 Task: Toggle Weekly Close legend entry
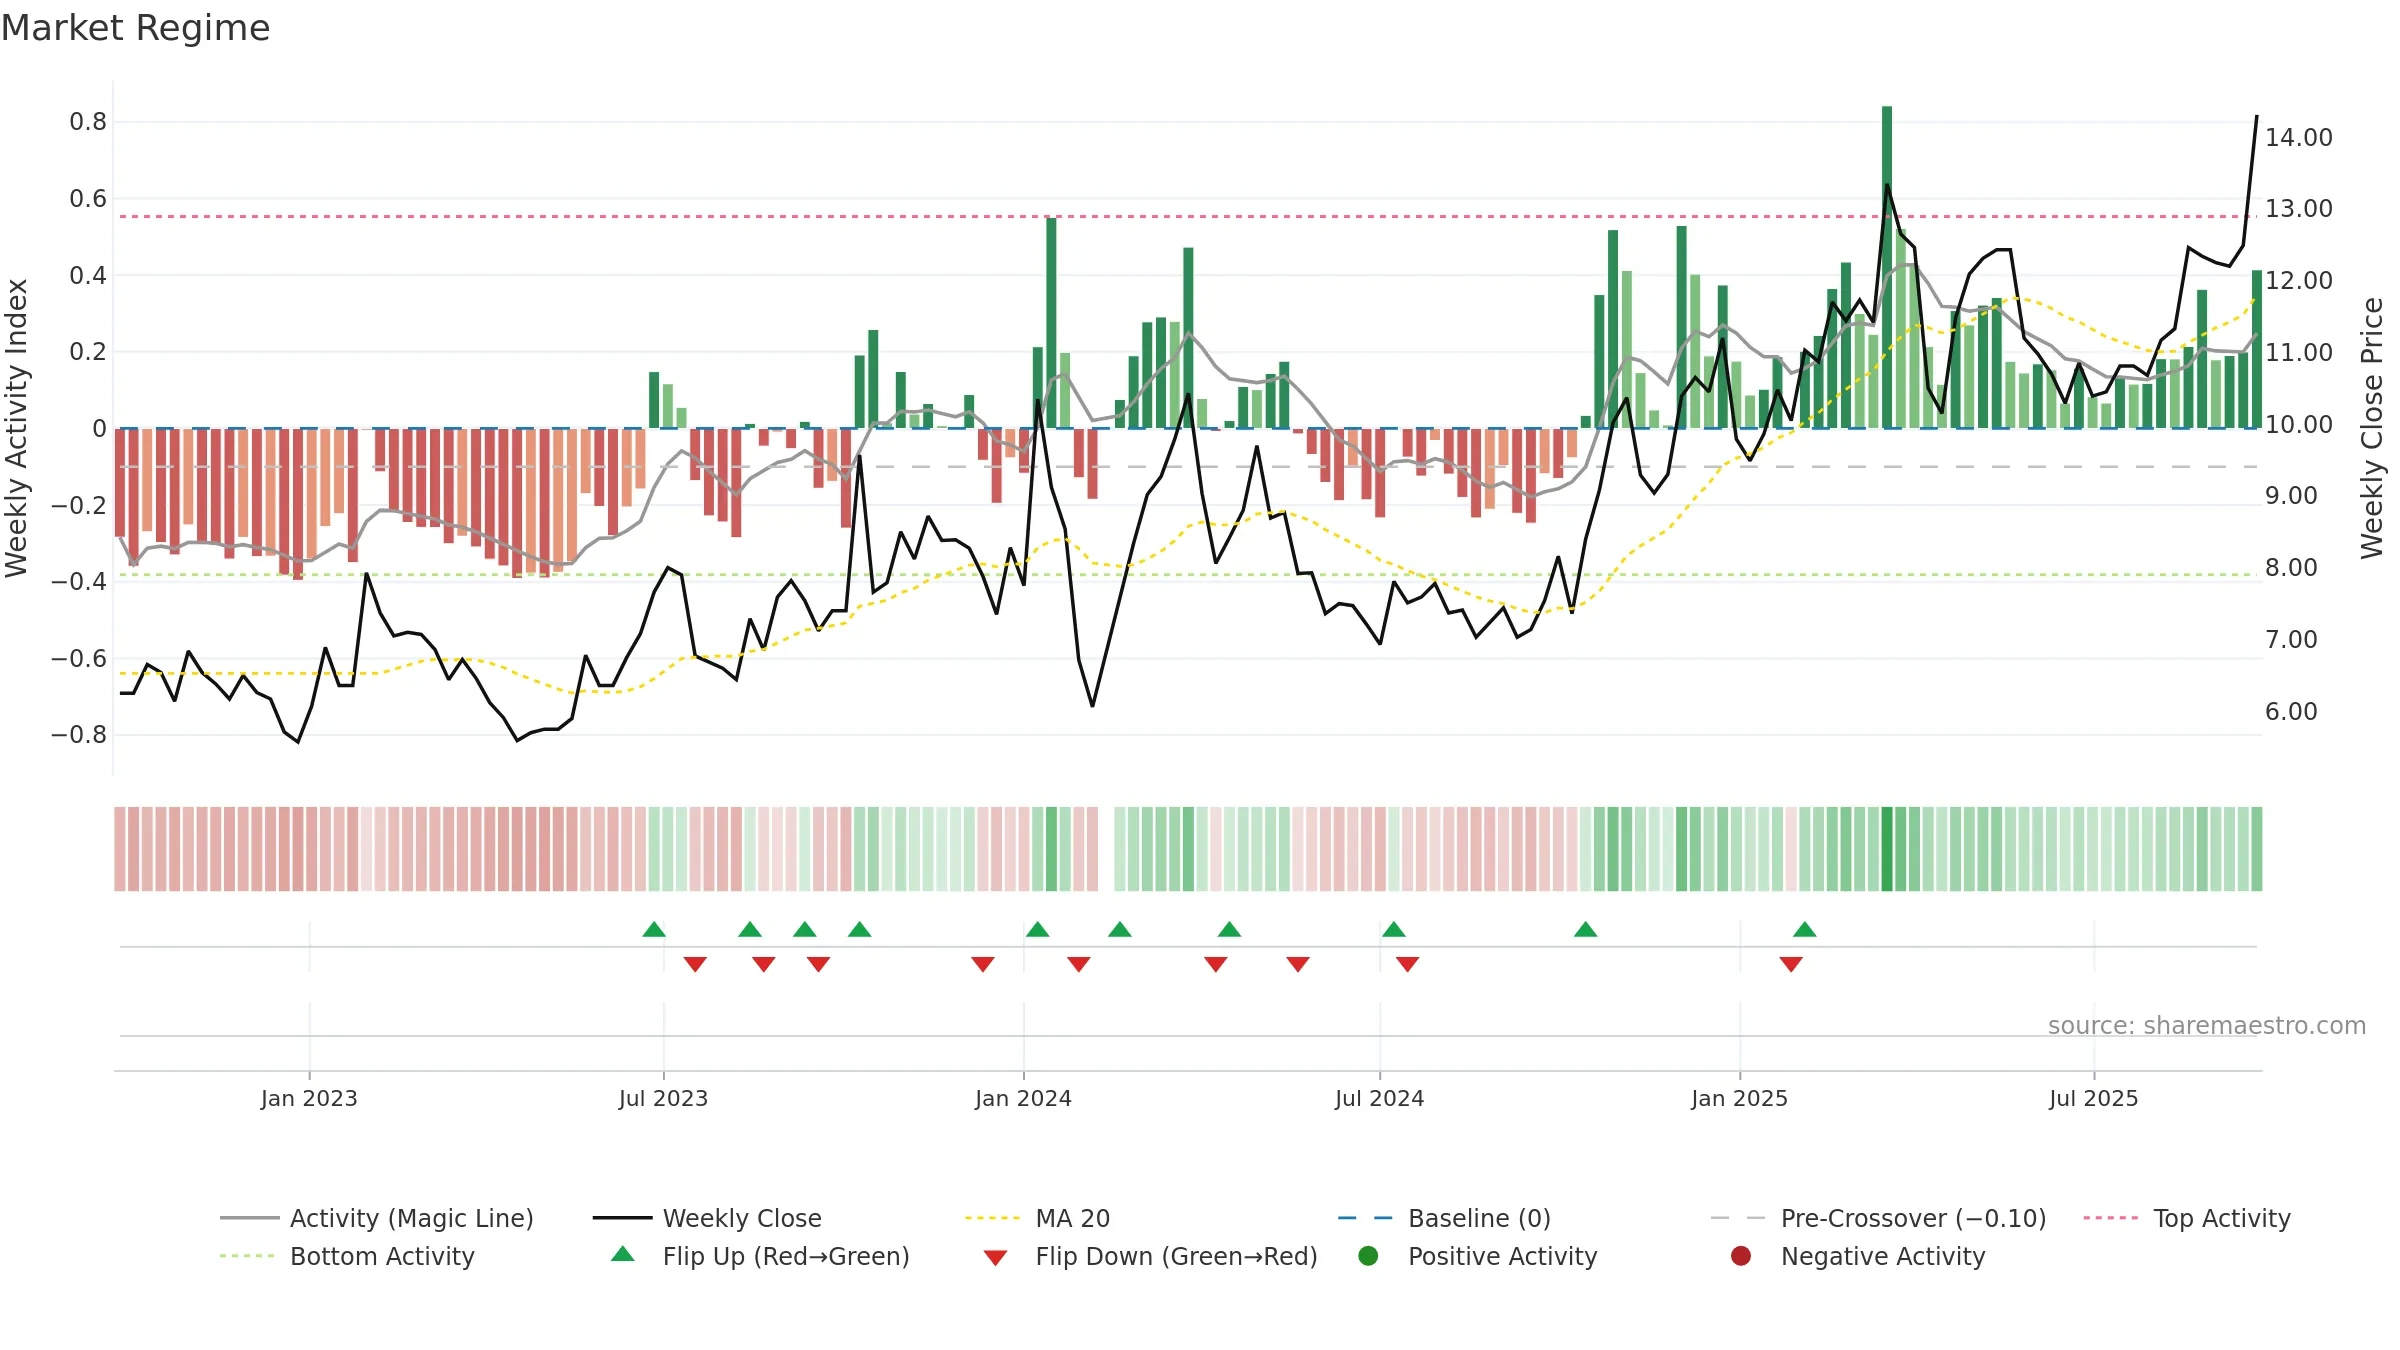tap(707, 1218)
